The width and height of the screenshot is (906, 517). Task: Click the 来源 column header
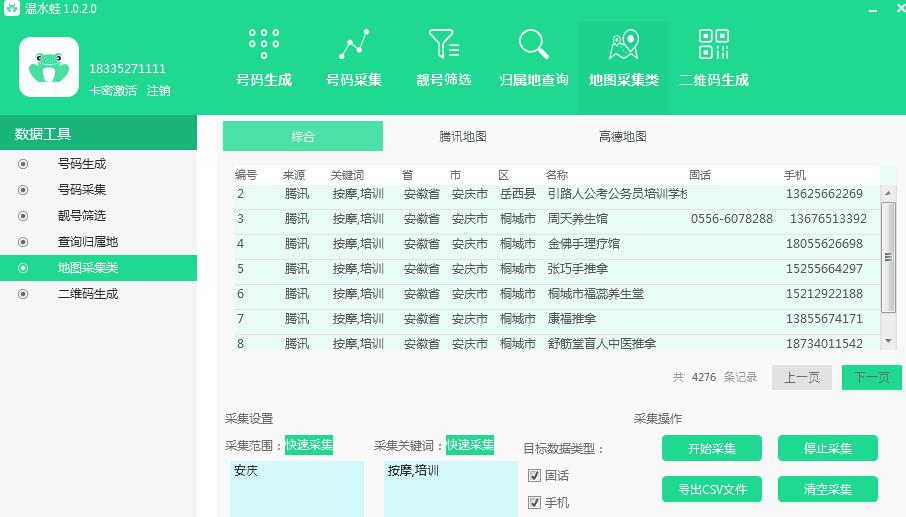coord(294,174)
